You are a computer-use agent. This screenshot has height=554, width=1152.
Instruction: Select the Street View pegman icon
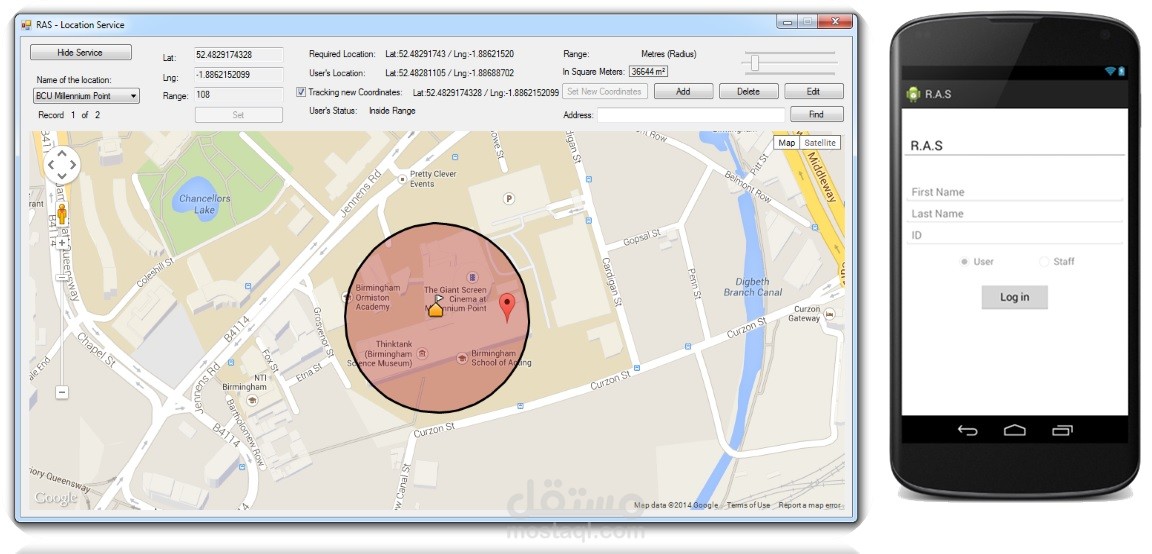coord(62,214)
